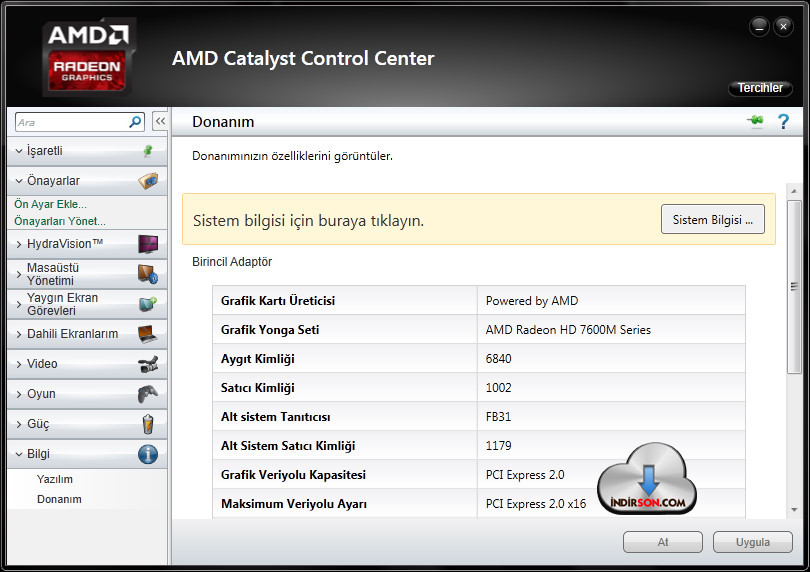Expand the Yaygın Ekran Görevleri section
This screenshot has height=572, width=810.
coord(19,304)
